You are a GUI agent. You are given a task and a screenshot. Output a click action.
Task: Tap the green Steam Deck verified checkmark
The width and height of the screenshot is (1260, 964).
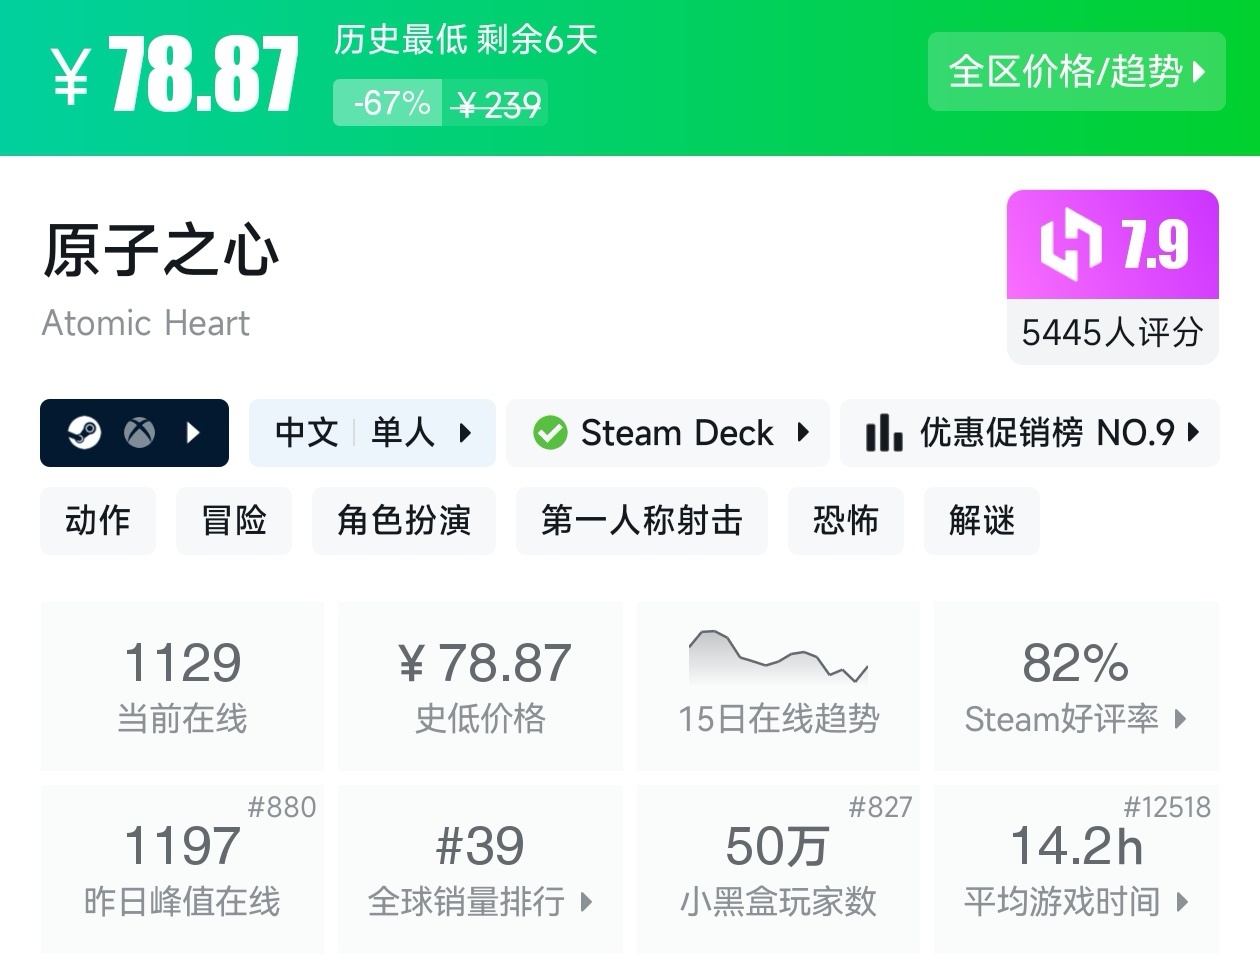click(x=550, y=433)
